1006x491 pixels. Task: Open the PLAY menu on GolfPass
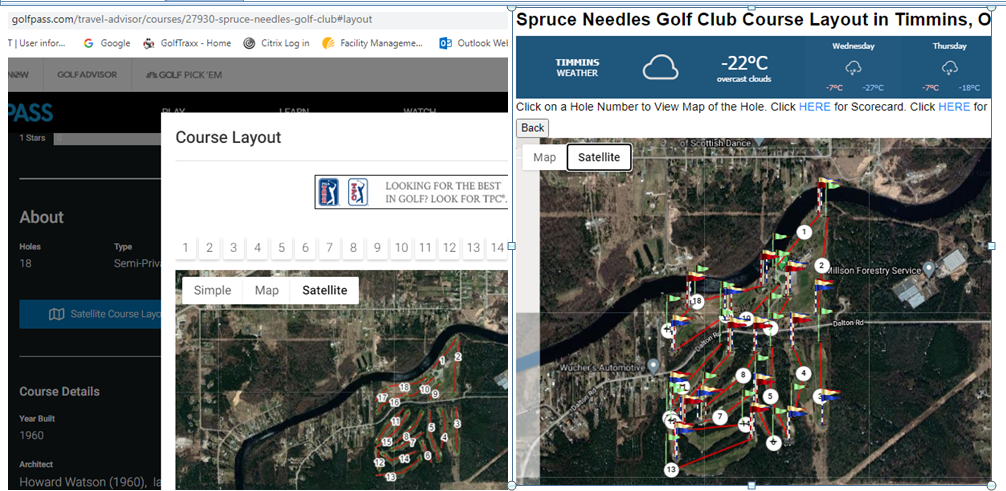pyautogui.click(x=173, y=112)
